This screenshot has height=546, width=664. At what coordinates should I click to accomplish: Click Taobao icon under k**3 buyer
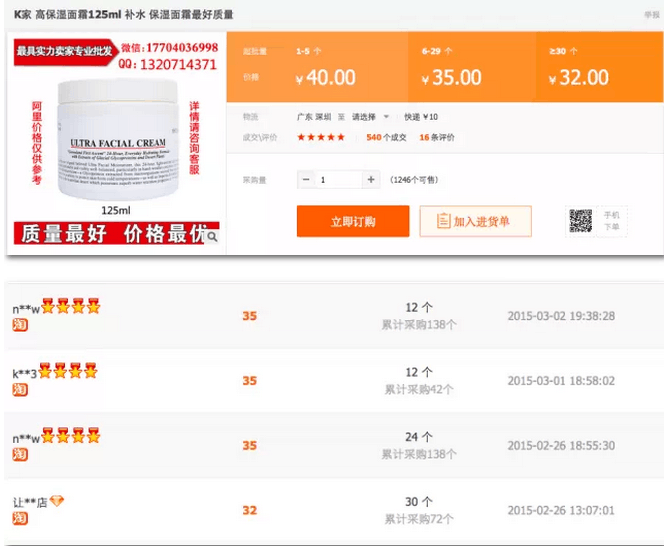pyautogui.click(x=20, y=389)
